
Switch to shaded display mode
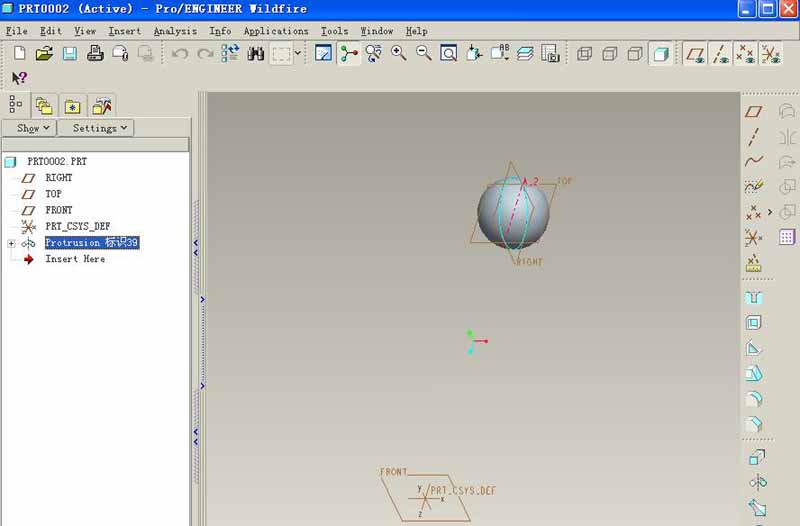point(661,53)
